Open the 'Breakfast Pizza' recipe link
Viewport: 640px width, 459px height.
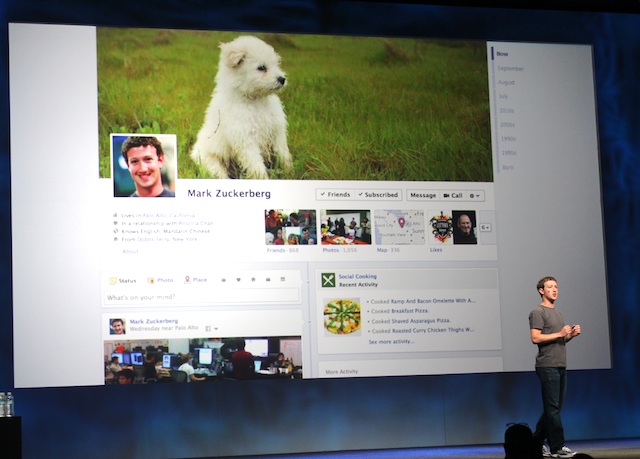tap(409, 311)
